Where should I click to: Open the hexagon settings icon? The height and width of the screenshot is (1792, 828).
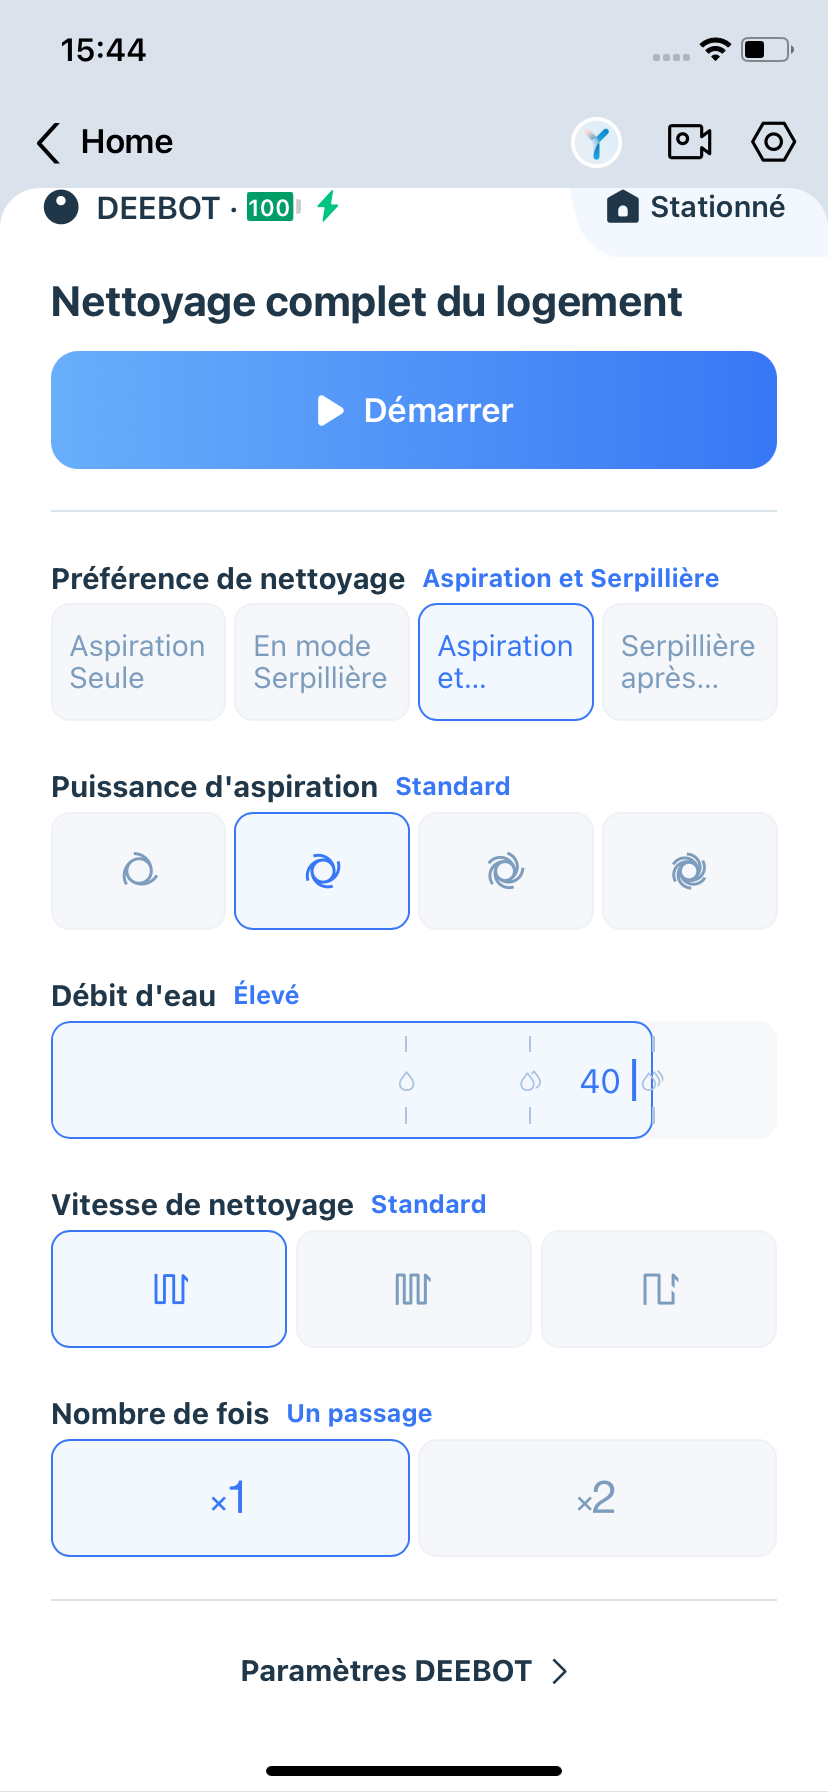tap(773, 142)
